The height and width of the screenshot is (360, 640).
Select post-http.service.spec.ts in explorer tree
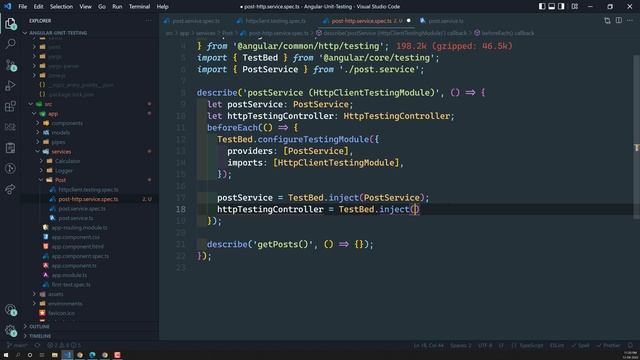[x=88, y=199]
